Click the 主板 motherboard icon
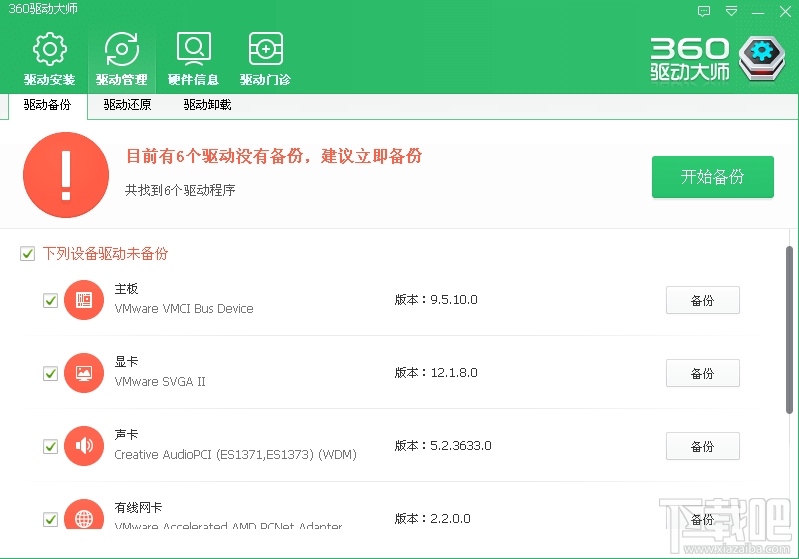Image resolution: width=799 pixels, height=559 pixels. pyautogui.click(x=84, y=300)
